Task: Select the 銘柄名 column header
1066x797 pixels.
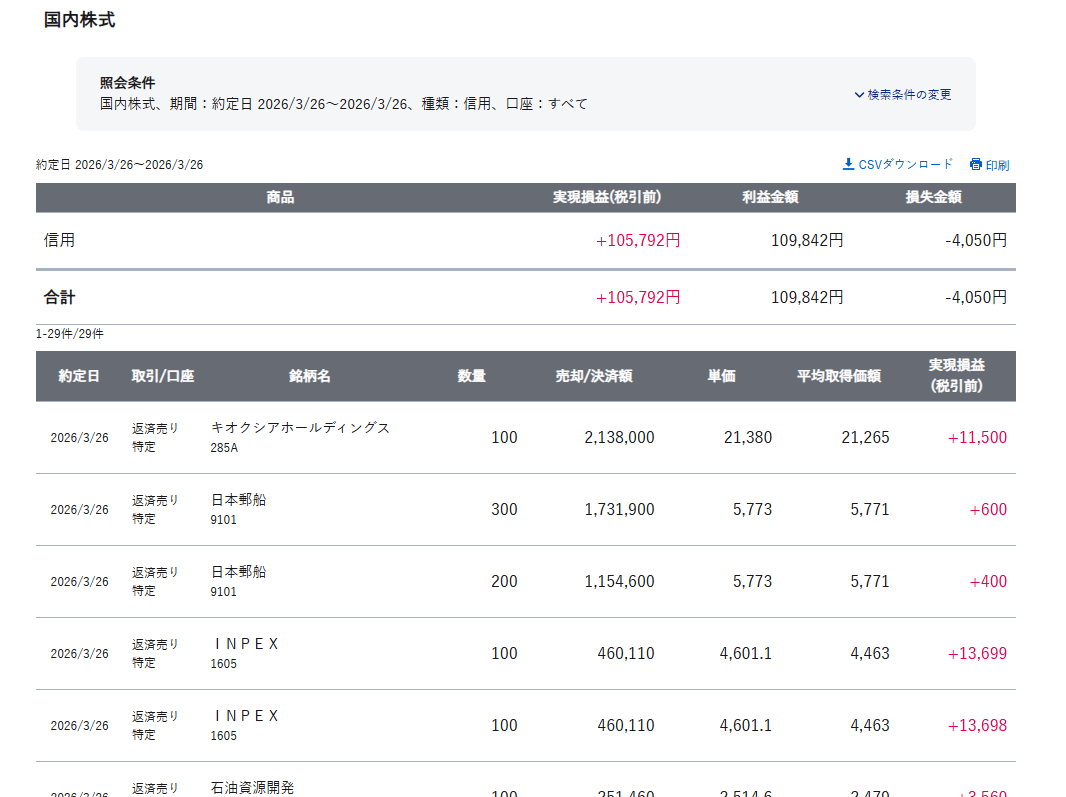Action: (x=310, y=376)
